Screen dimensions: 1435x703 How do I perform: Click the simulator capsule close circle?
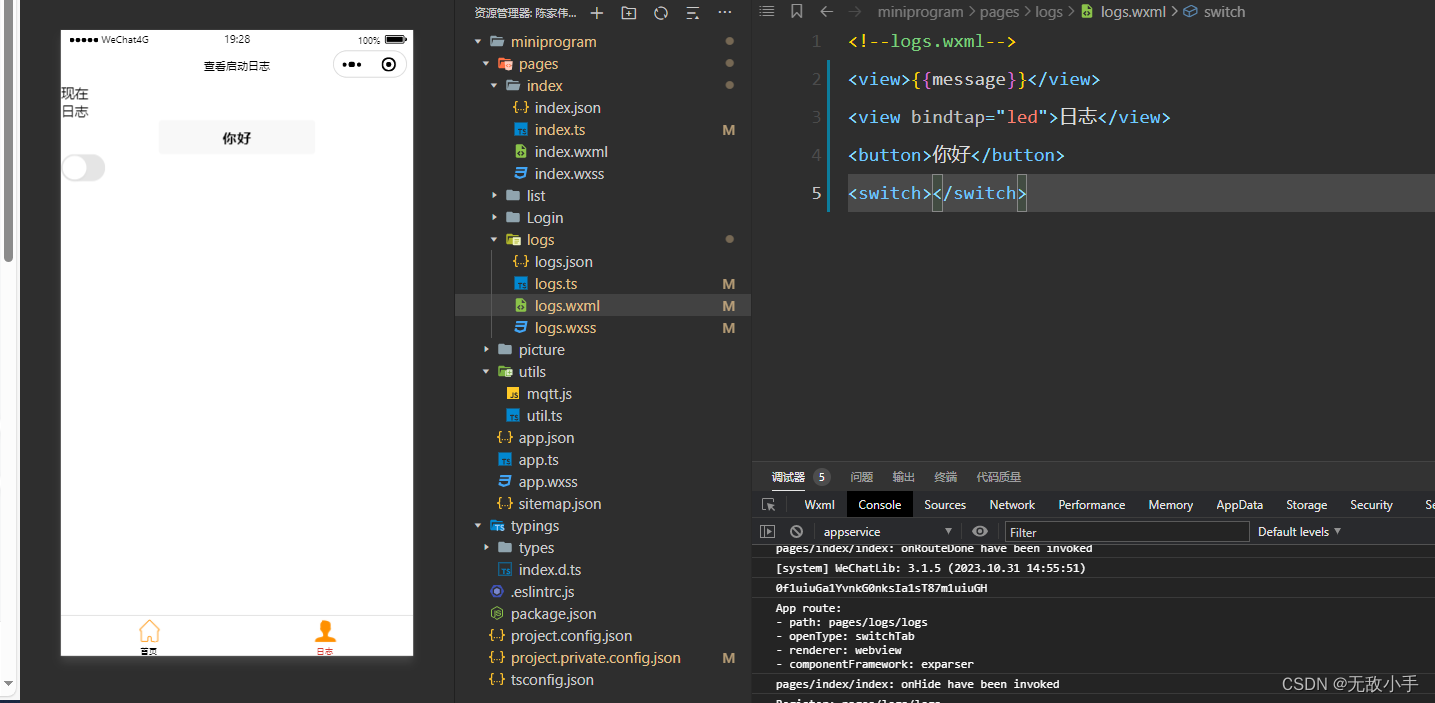pyautogui.click(x=389, y=65)
